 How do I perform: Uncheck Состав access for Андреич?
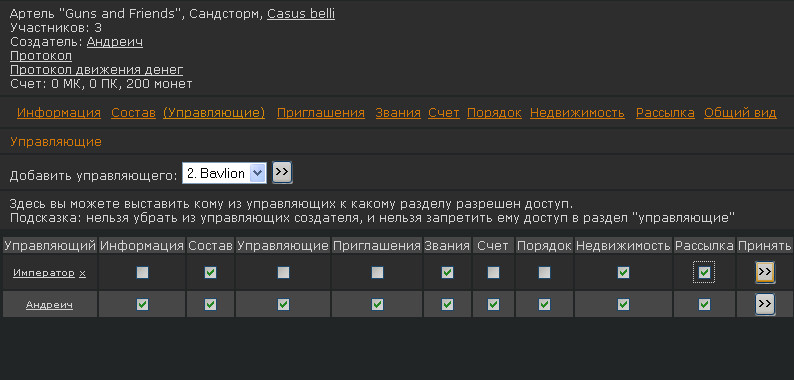[x=210, y=305]
